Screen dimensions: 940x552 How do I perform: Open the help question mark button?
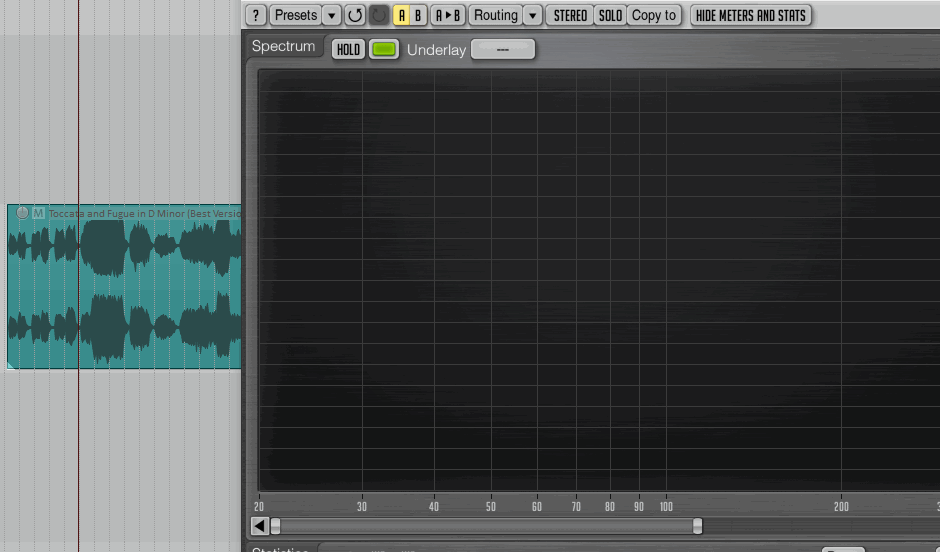(256, 15)
